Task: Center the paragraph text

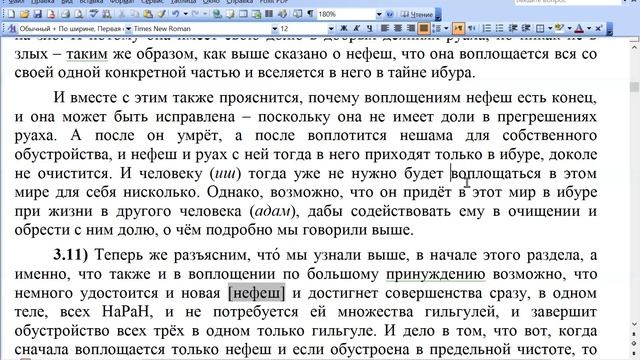Action: [x=398, y=28]
